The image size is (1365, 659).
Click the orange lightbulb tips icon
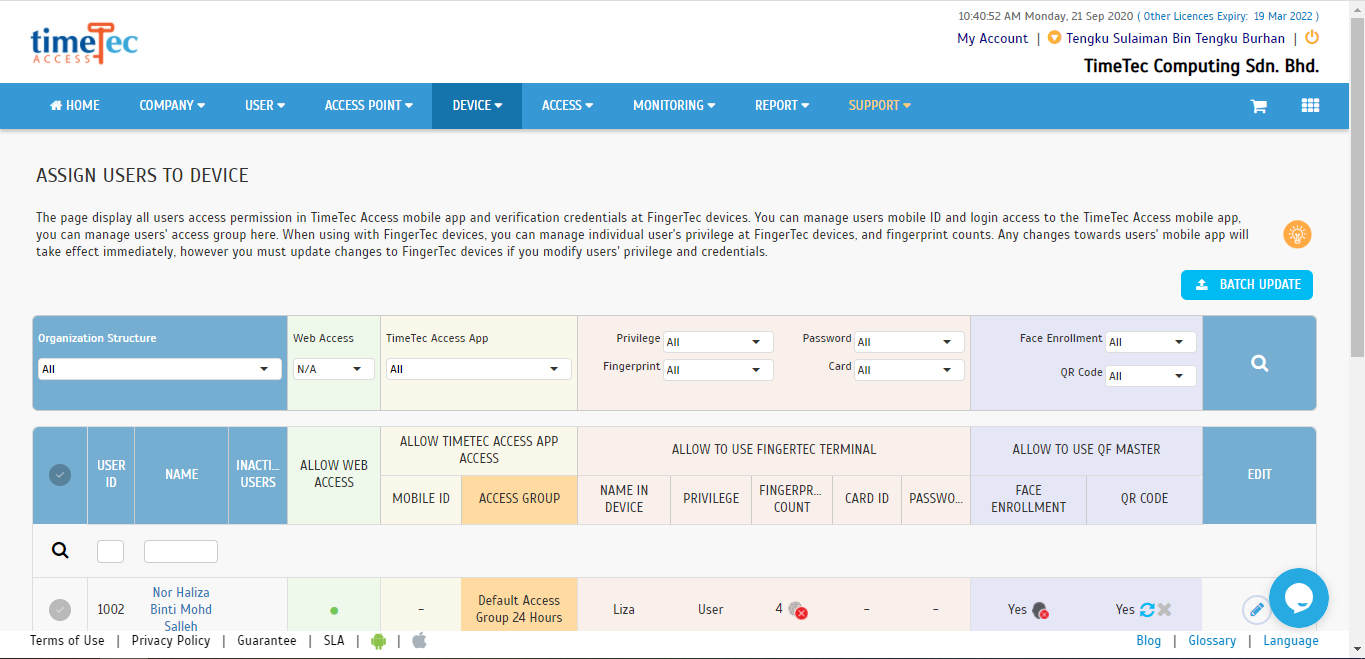tap(1297, 234)
